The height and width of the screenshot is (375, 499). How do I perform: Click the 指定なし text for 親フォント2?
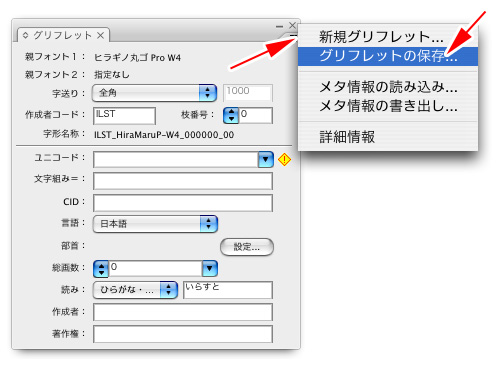pyautogui.click(x=112, y=75)
